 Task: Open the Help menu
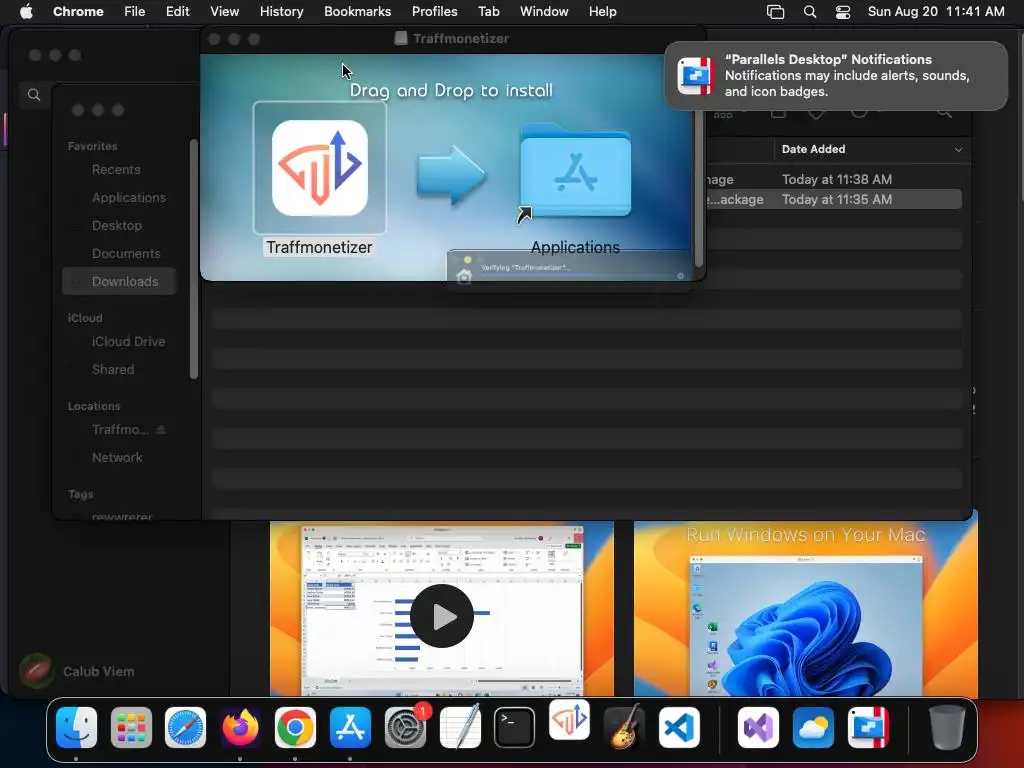(602, 12)
